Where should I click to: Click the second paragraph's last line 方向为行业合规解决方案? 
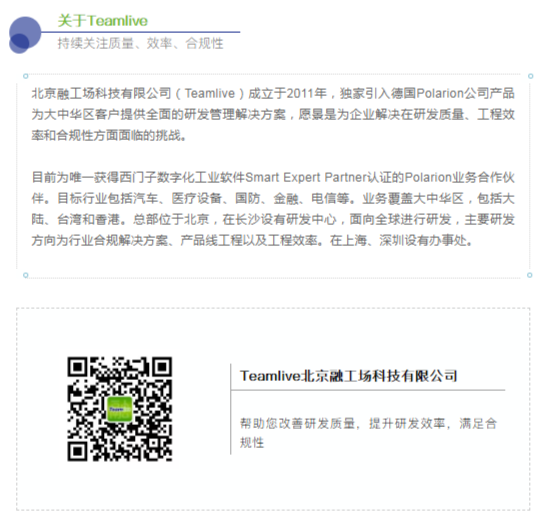[x=252, y=240]
